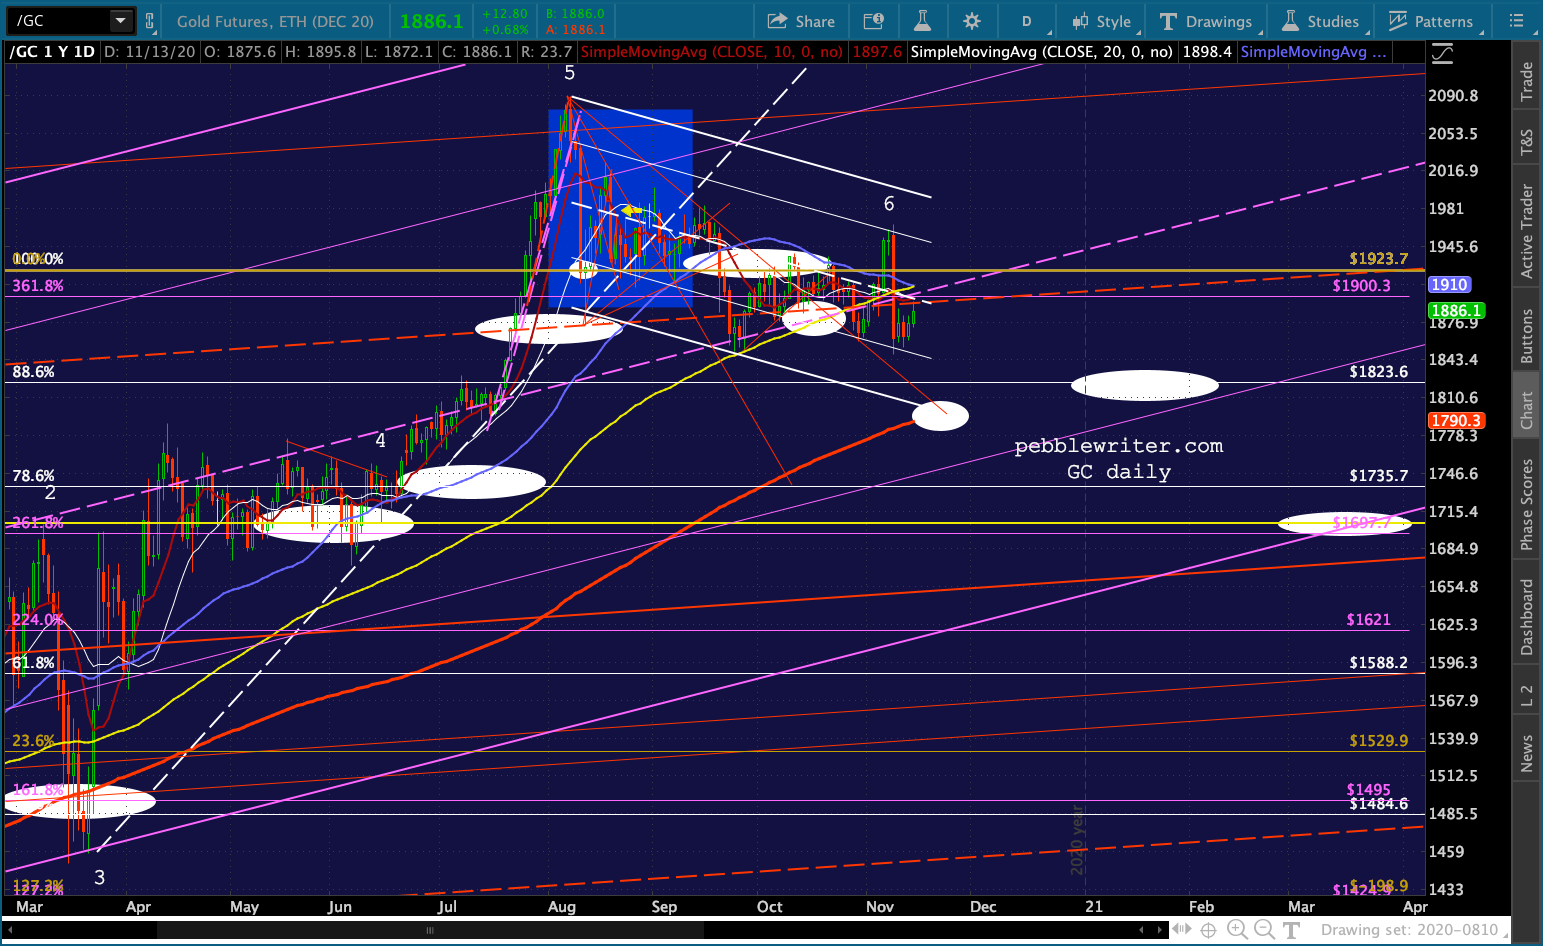Click the small left step arrow near zoom tools

(1140, 930)
